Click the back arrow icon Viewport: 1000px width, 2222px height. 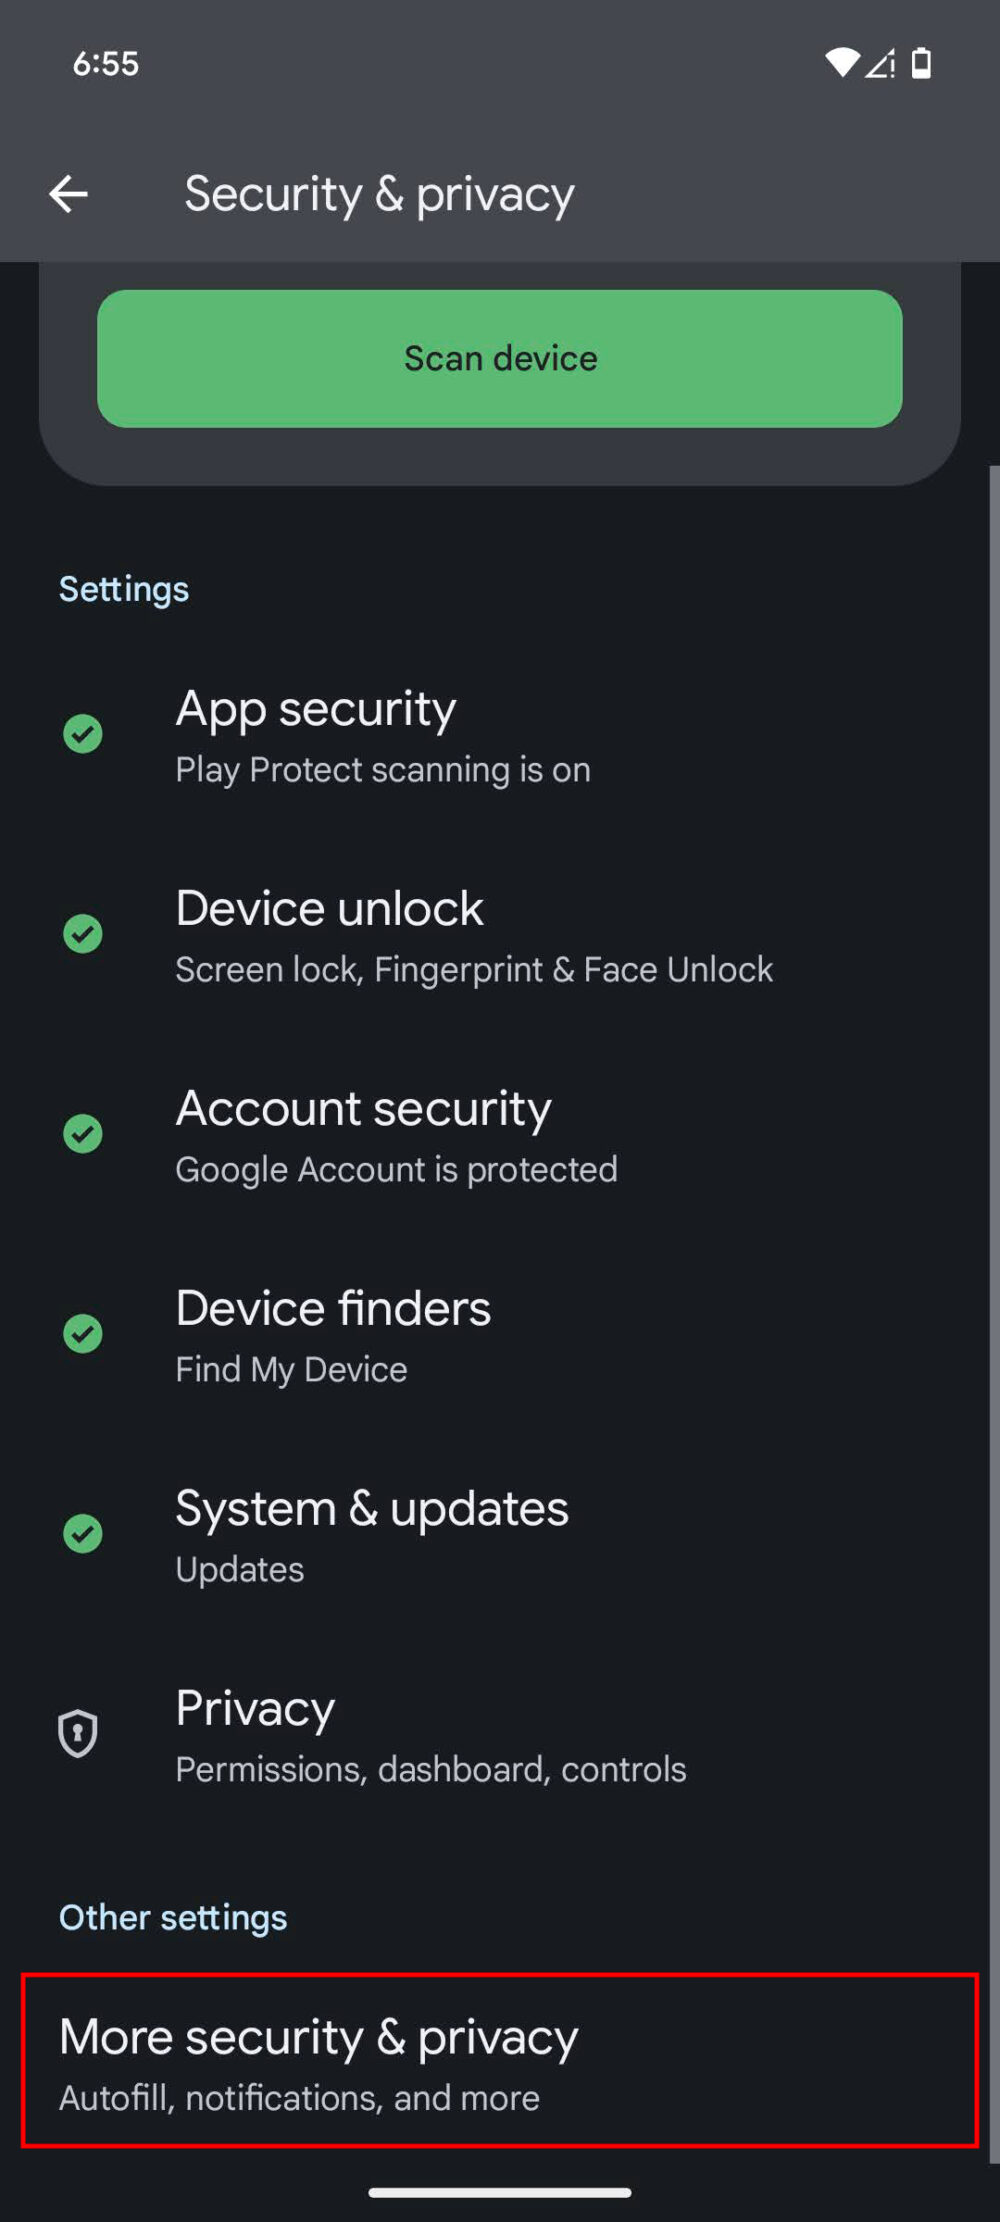pyautogui.click(x=70, y=194)
